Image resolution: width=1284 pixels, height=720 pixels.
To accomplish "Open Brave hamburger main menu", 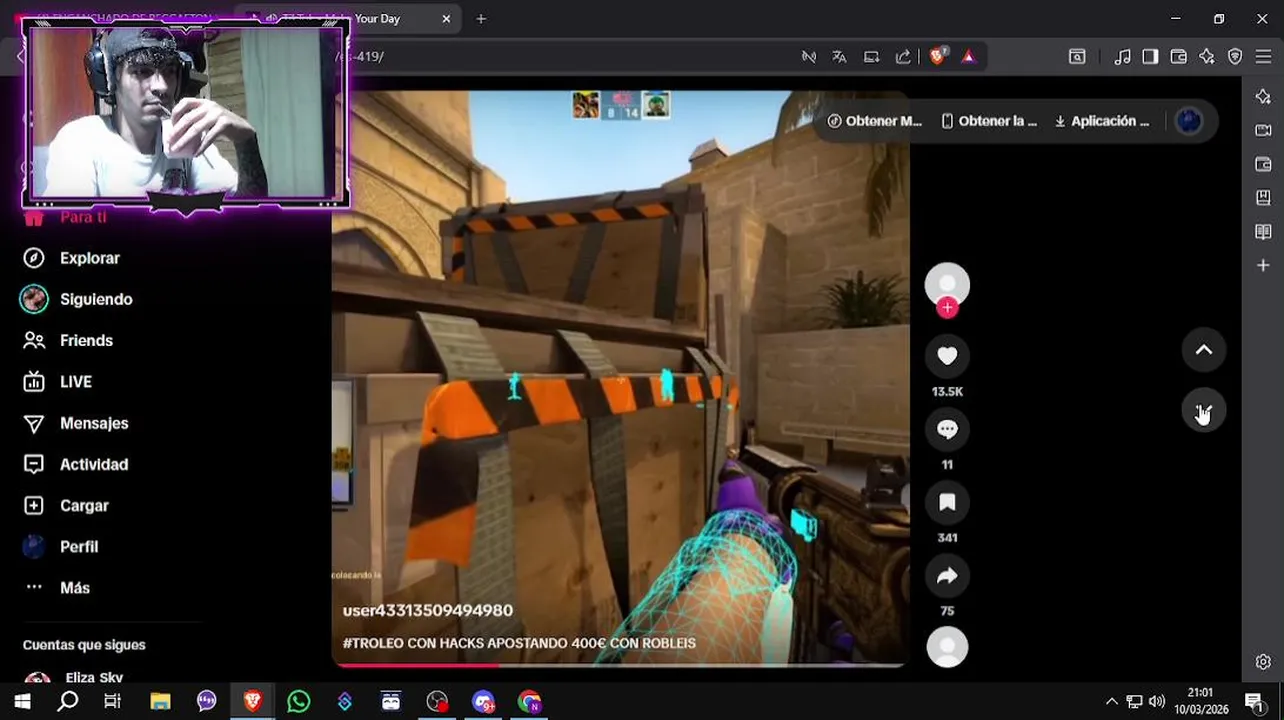I will coord(1263,57).
